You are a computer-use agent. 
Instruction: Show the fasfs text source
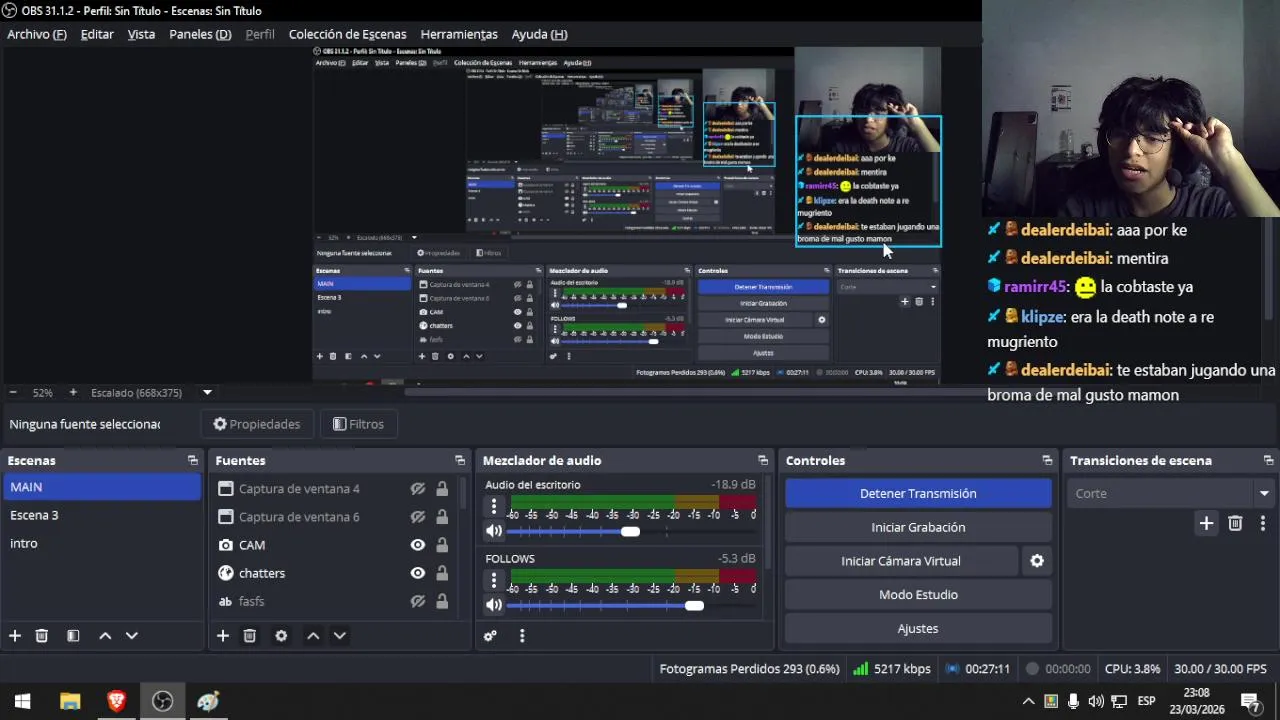click(x=418, y=601)
